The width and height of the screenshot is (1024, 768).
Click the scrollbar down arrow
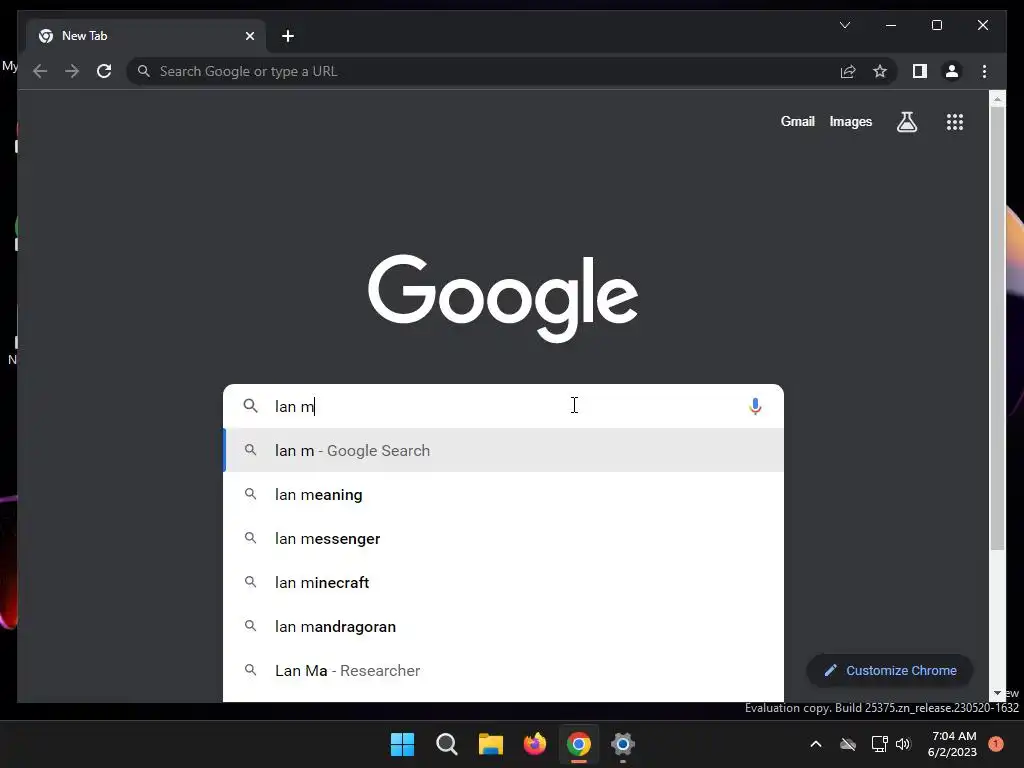pyautogui.click(x=997, y=694)
